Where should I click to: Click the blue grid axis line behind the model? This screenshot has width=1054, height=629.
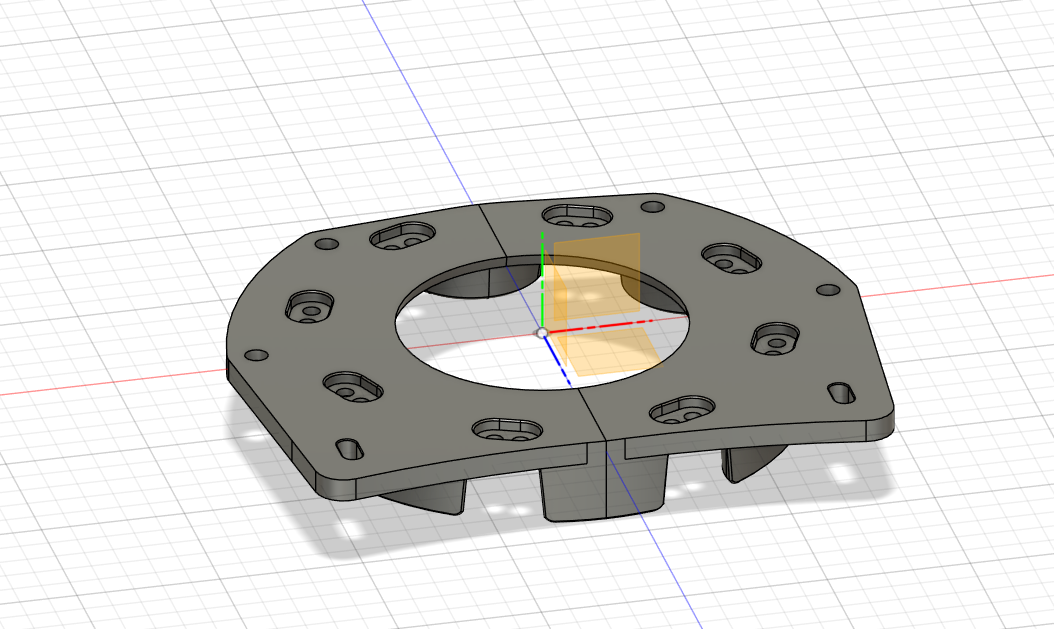click(x=417, y=99)
